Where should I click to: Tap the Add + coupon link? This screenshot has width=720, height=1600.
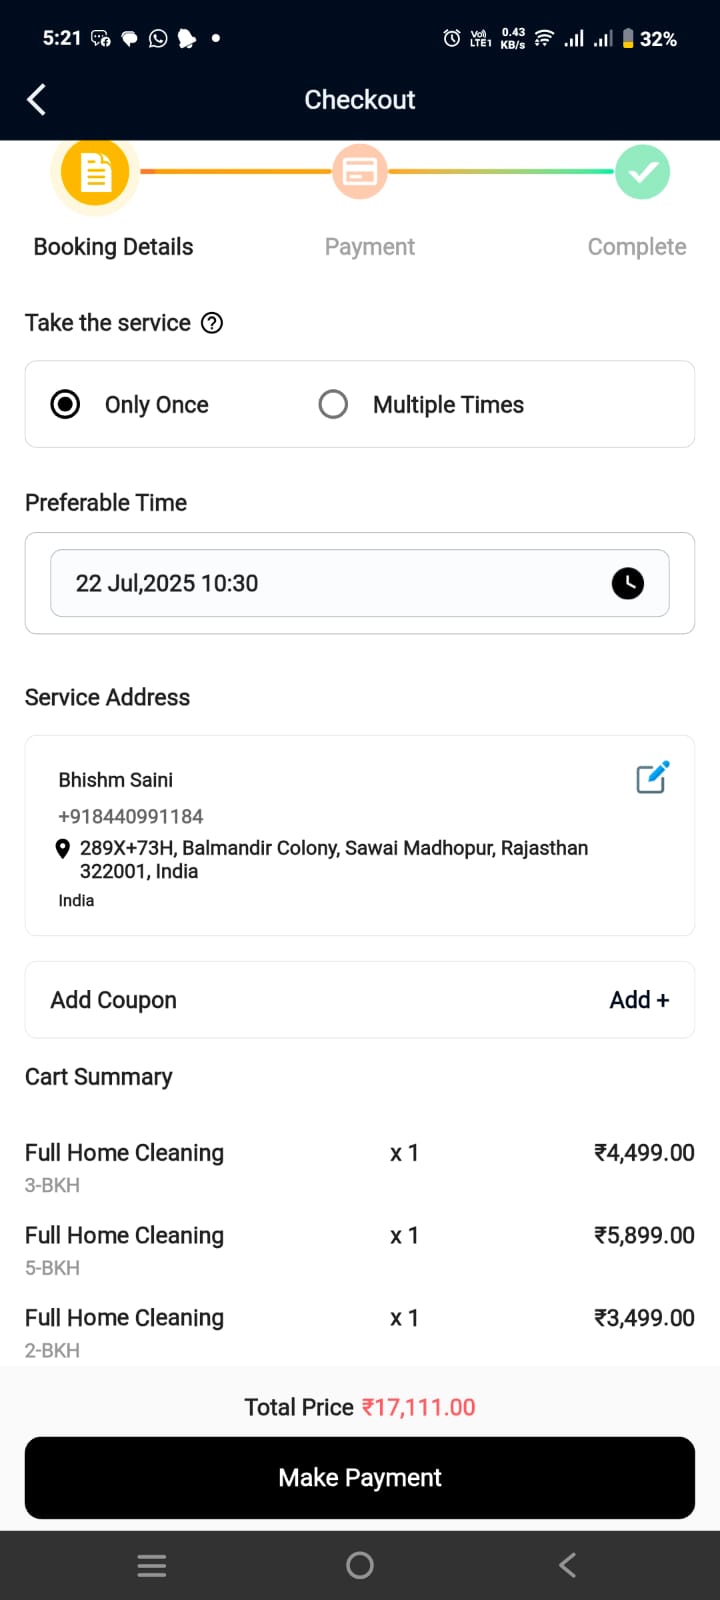(639, 1000)
